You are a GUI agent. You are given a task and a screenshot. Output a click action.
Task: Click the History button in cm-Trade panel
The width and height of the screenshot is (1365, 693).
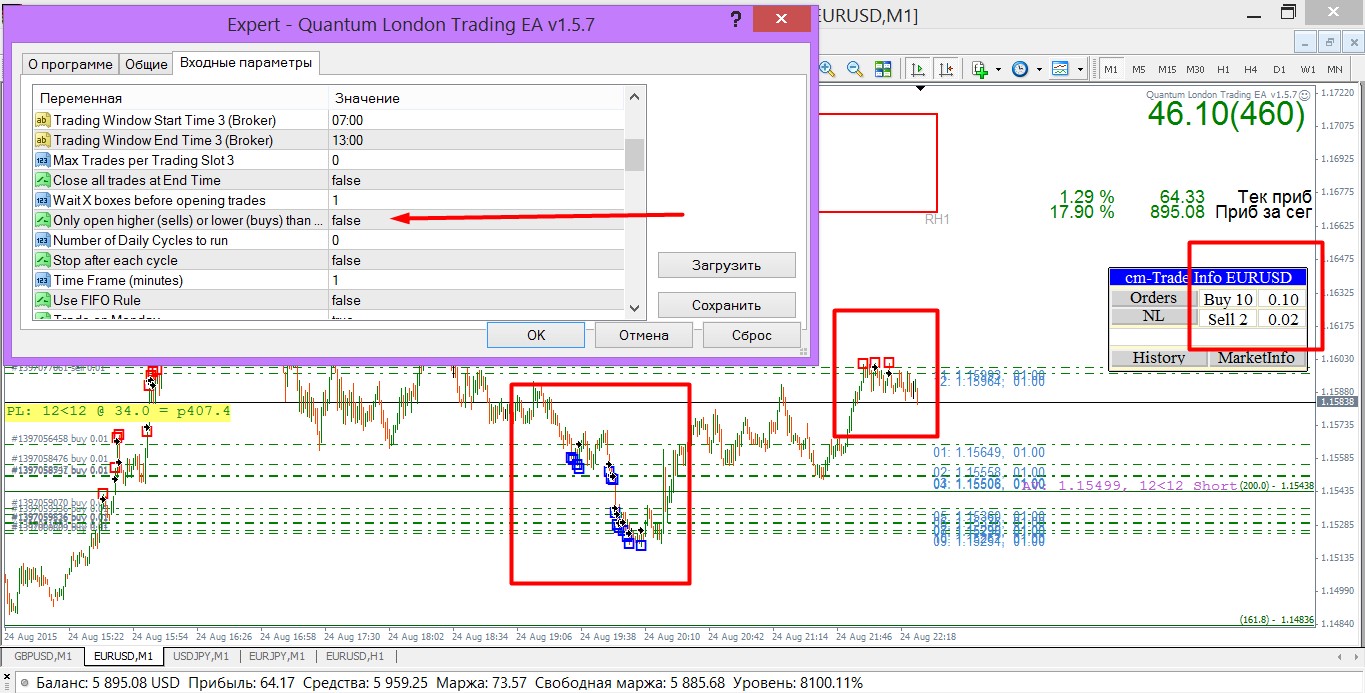(1159, 357)
